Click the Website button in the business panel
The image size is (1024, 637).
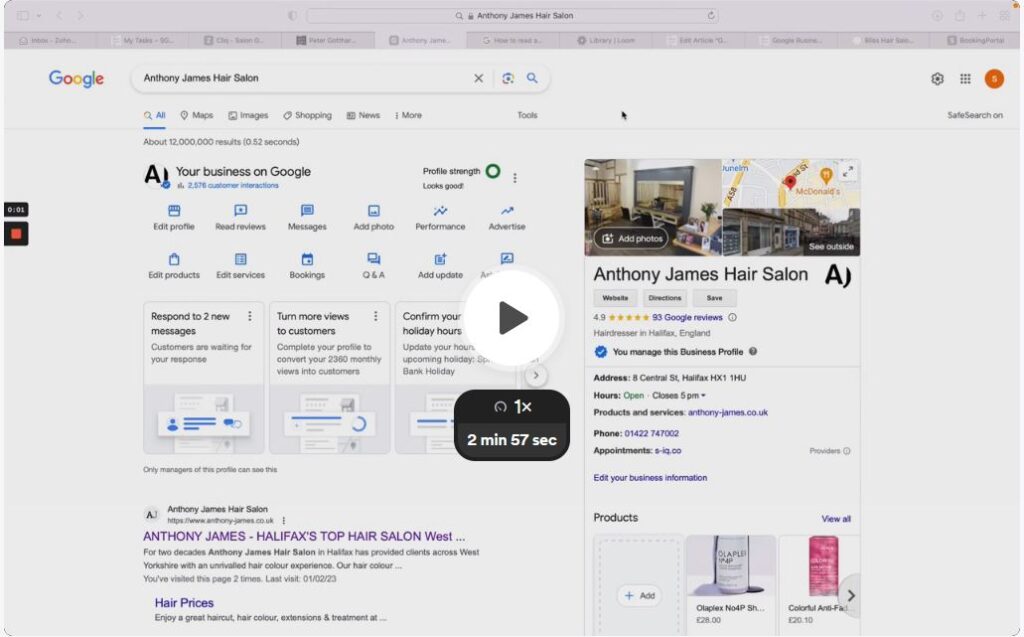[x=615, y=298]
